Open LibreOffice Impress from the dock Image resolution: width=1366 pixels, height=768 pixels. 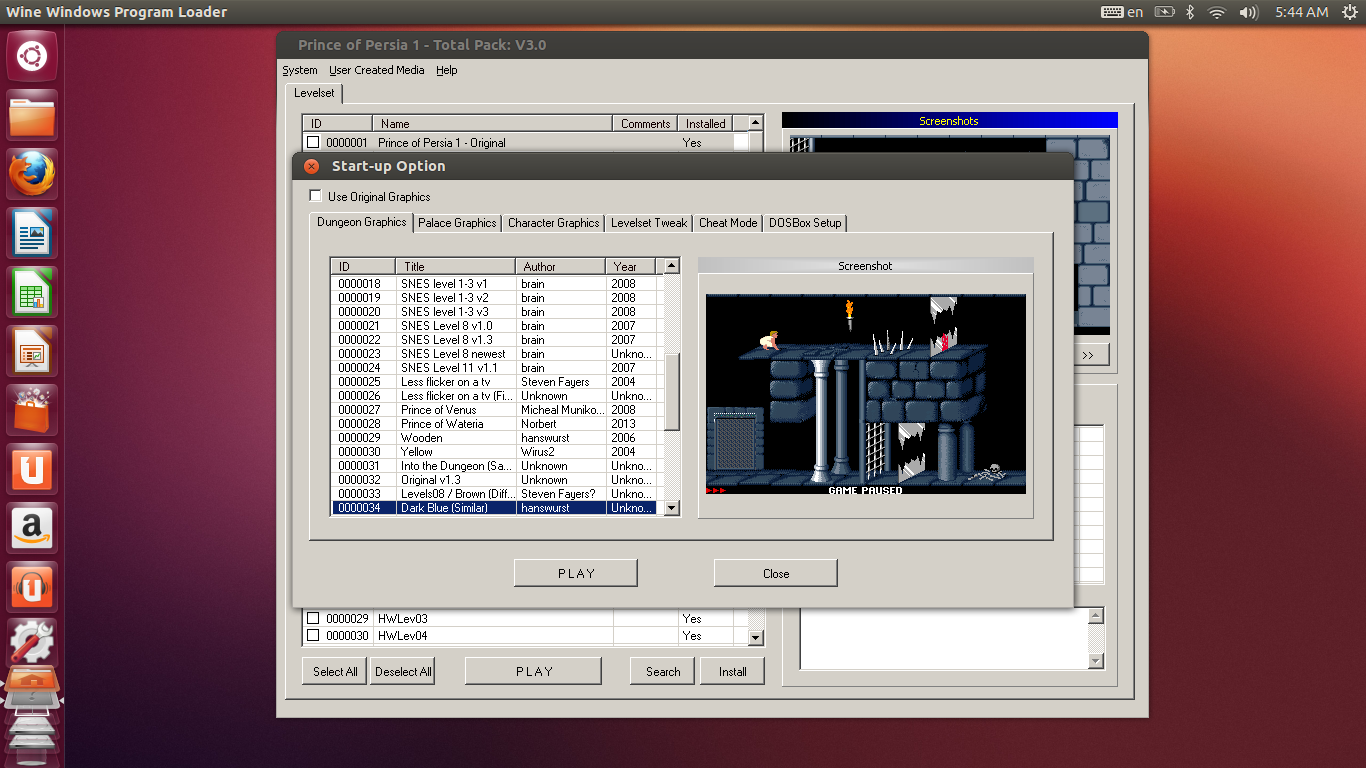32,351
